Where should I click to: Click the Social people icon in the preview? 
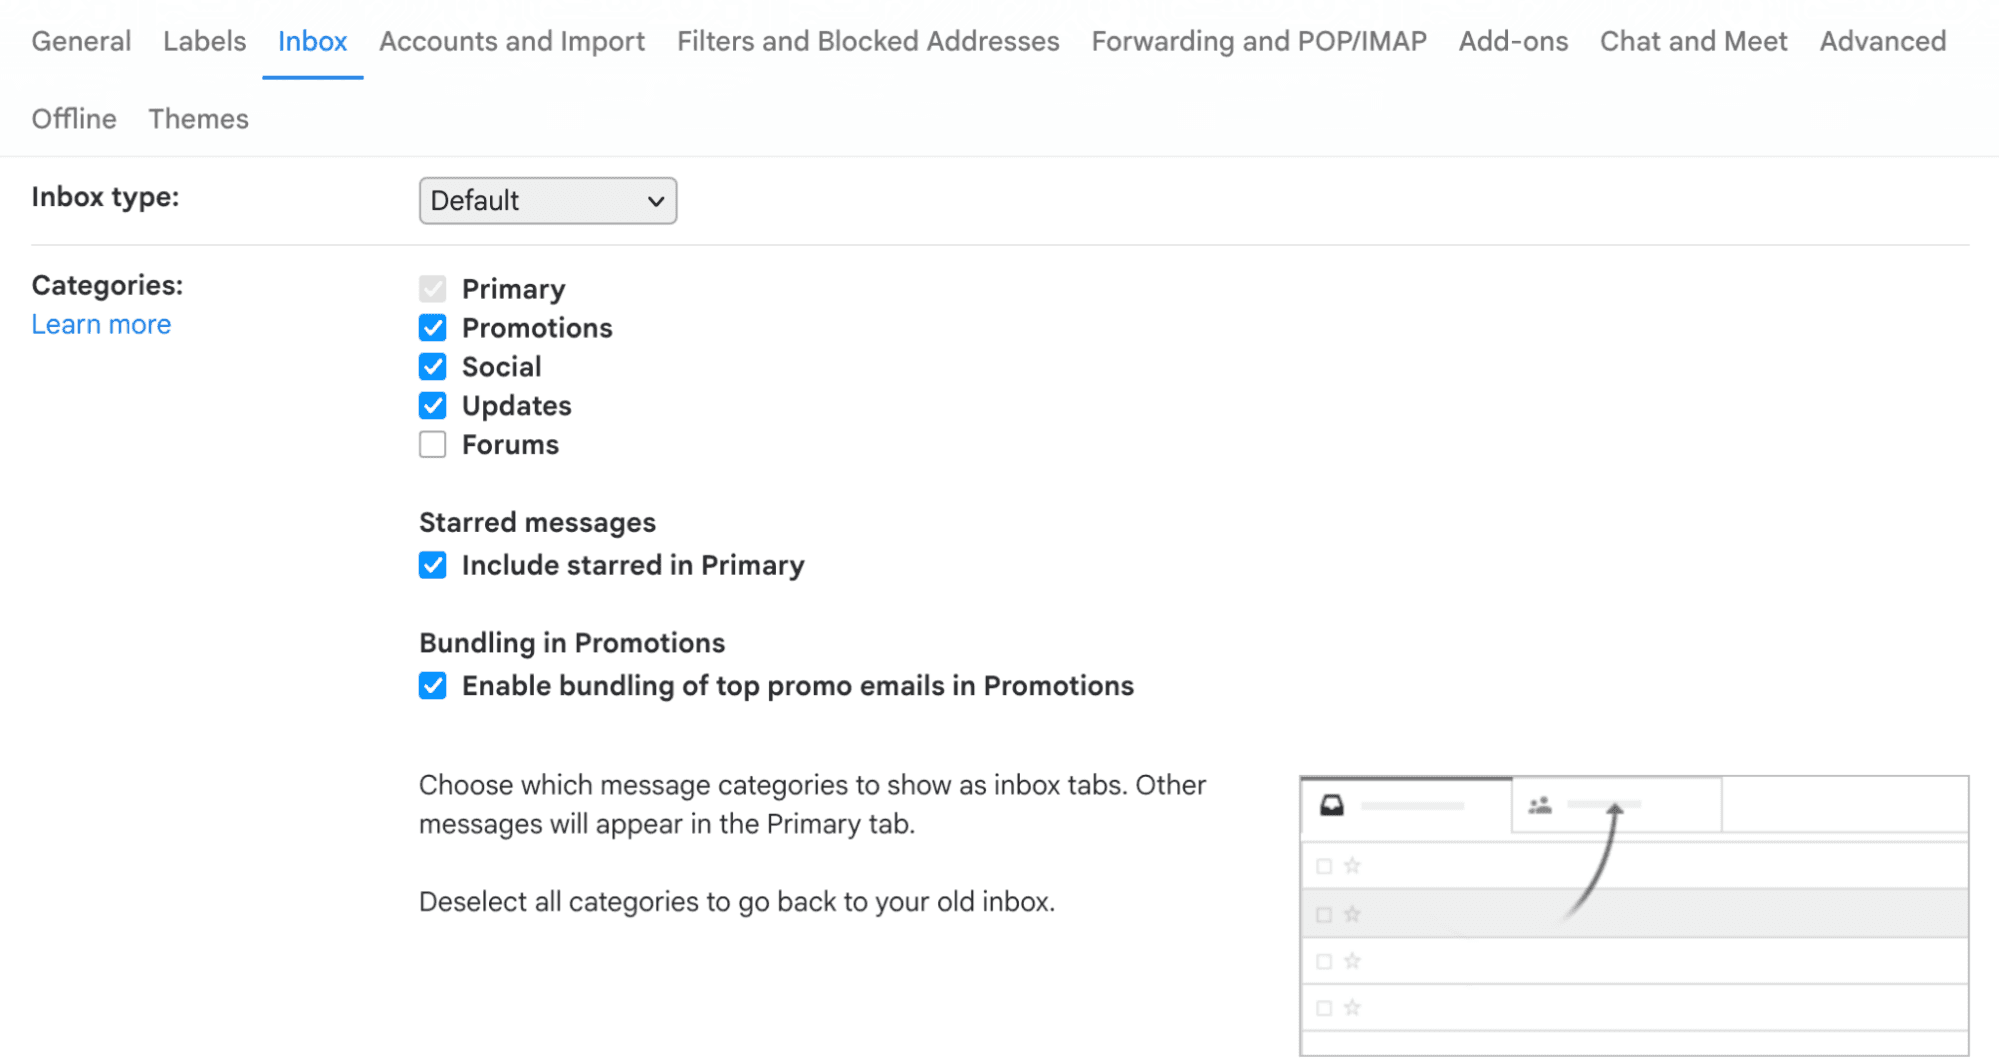1539,803
